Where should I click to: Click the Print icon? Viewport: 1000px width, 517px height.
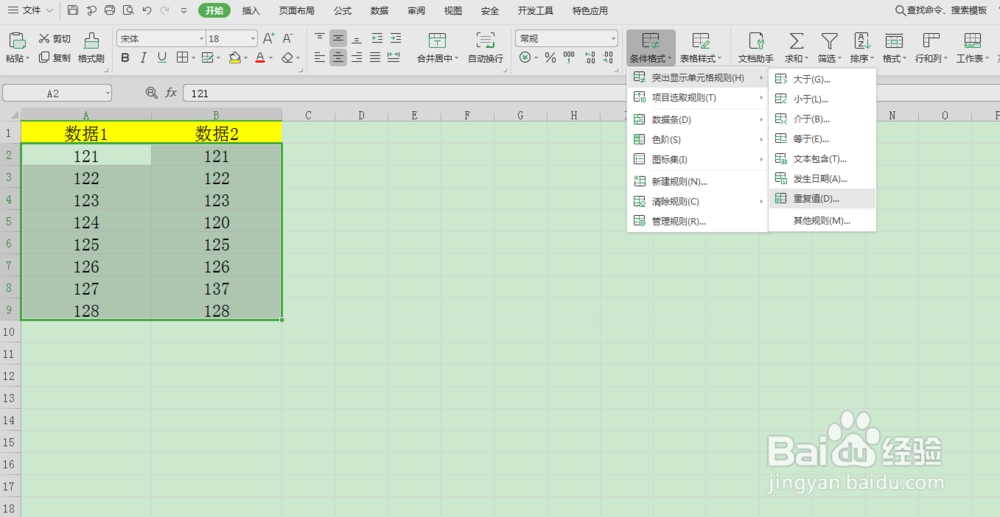tap(110, 11)
